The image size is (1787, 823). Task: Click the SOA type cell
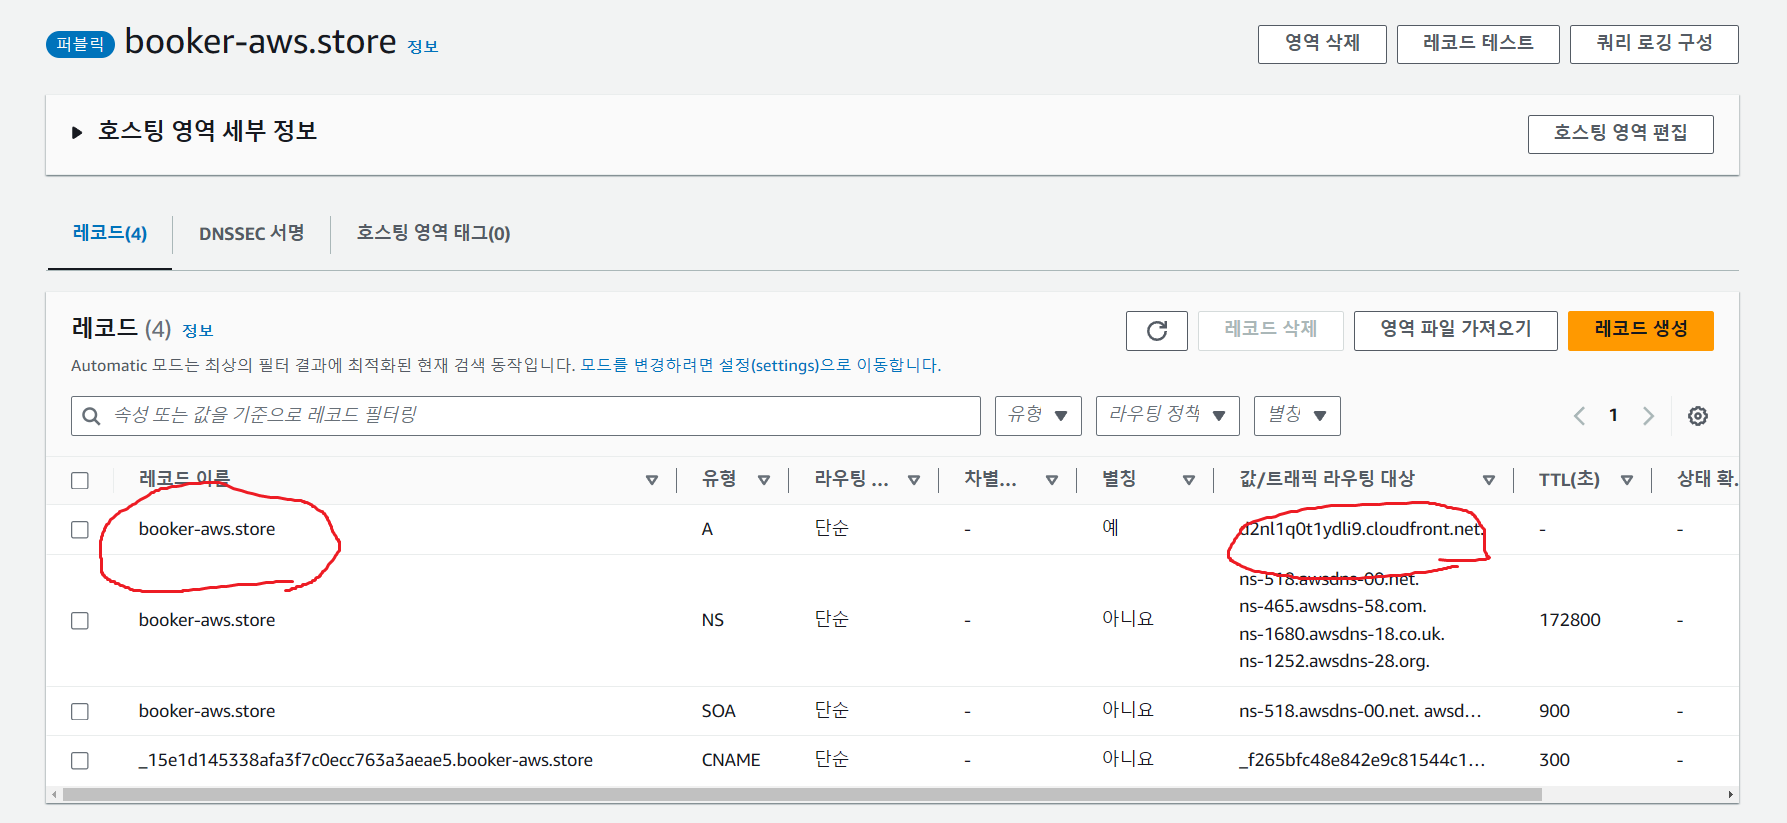(x=719, y=711)
